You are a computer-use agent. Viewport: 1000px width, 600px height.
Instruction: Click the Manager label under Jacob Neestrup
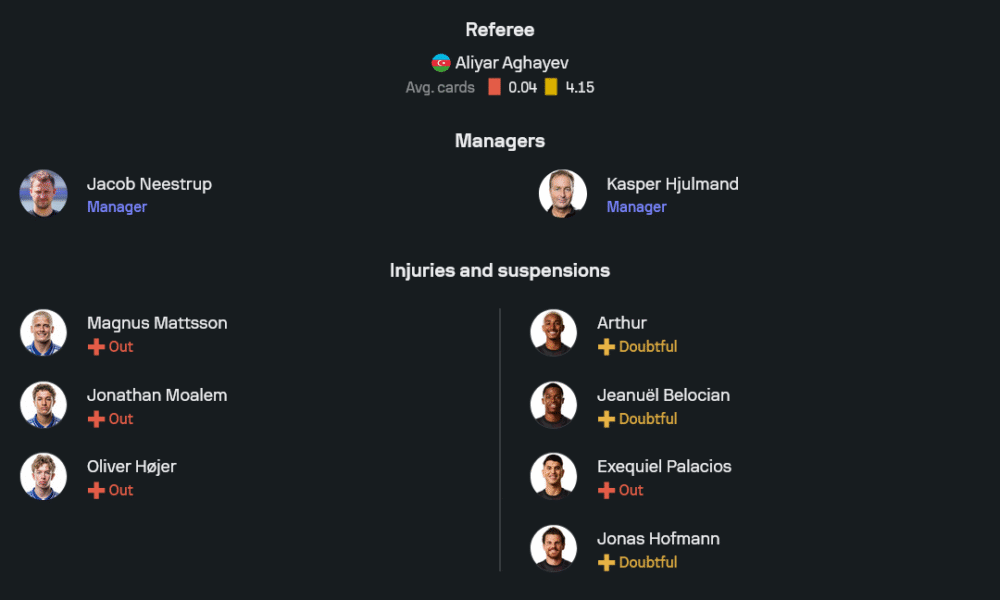[117, 207]
